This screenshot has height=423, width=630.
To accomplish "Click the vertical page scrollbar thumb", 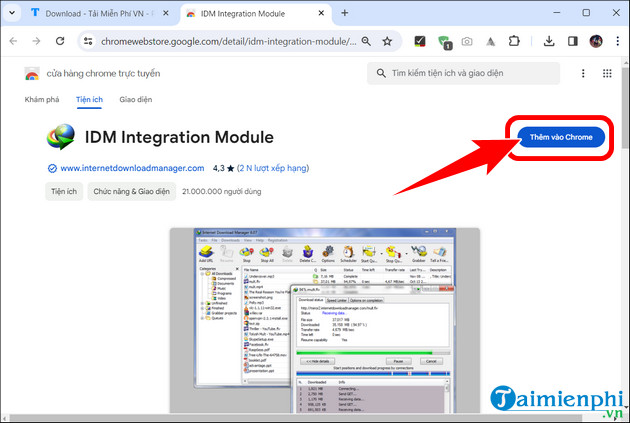I will pyautogui.click(x=626, y=106).
